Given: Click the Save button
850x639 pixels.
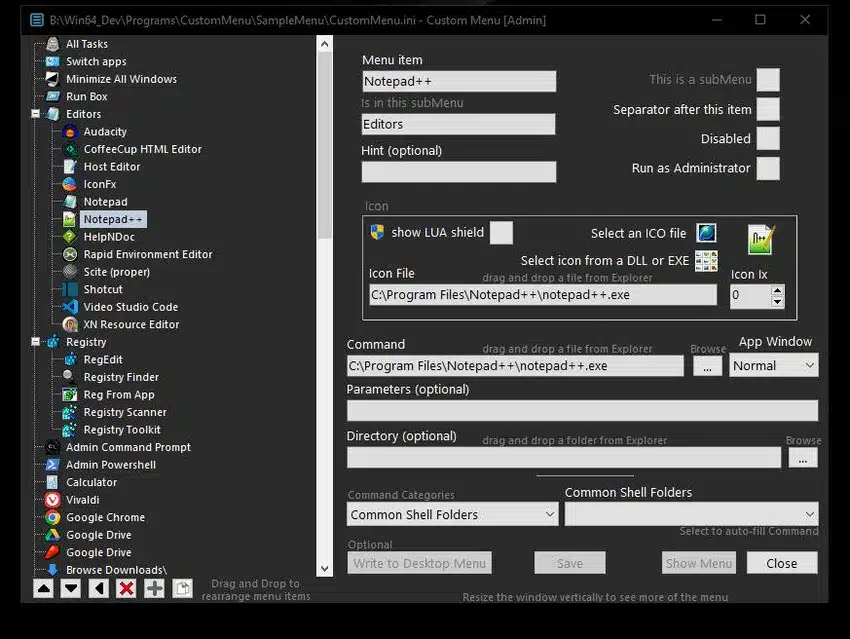Looking at the screenshot, I should [x=569, y=563].
